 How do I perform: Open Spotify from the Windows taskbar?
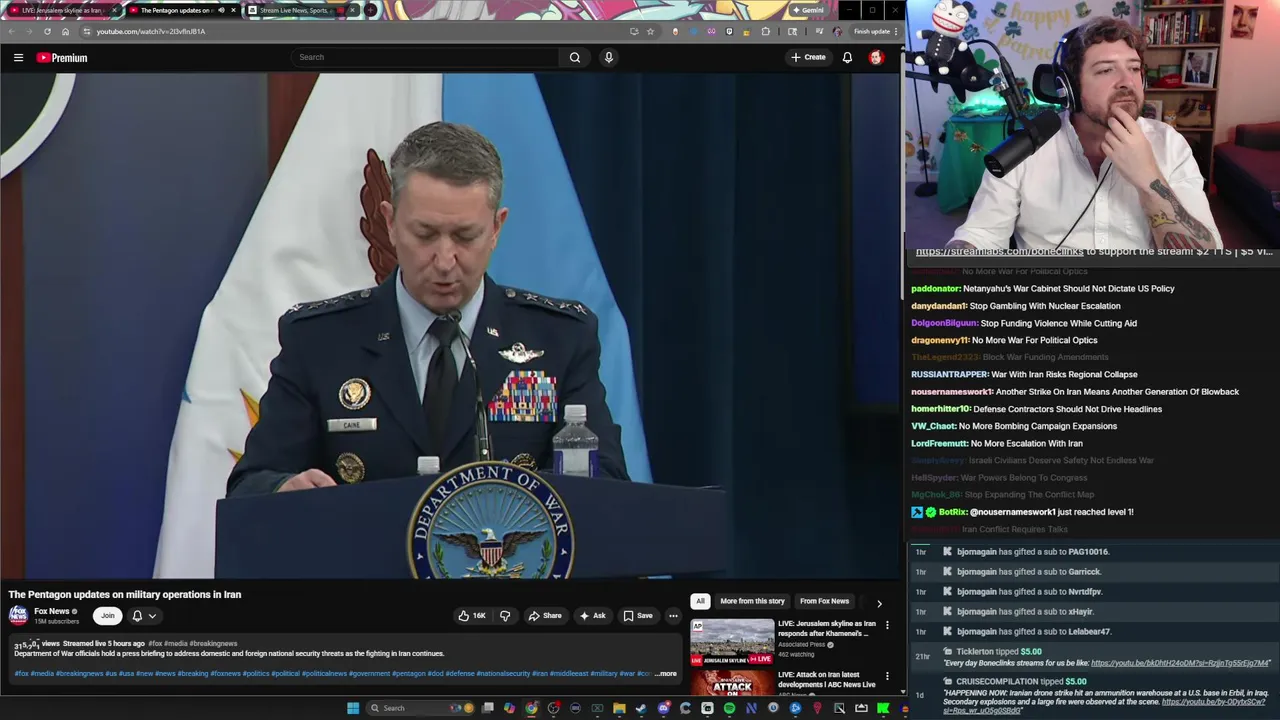tap(729, 708)
